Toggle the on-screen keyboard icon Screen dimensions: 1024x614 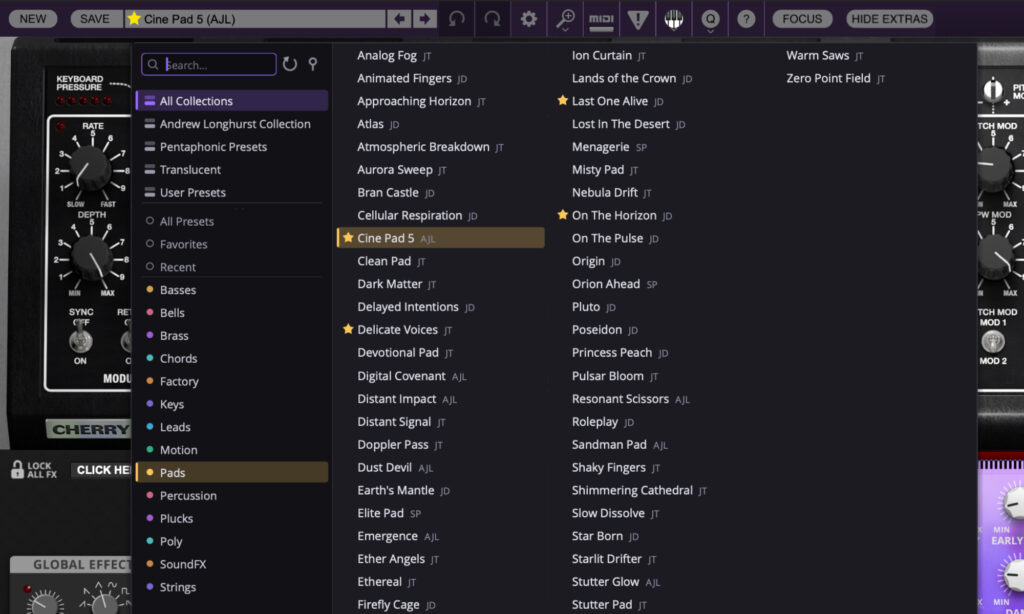[673, 19]
